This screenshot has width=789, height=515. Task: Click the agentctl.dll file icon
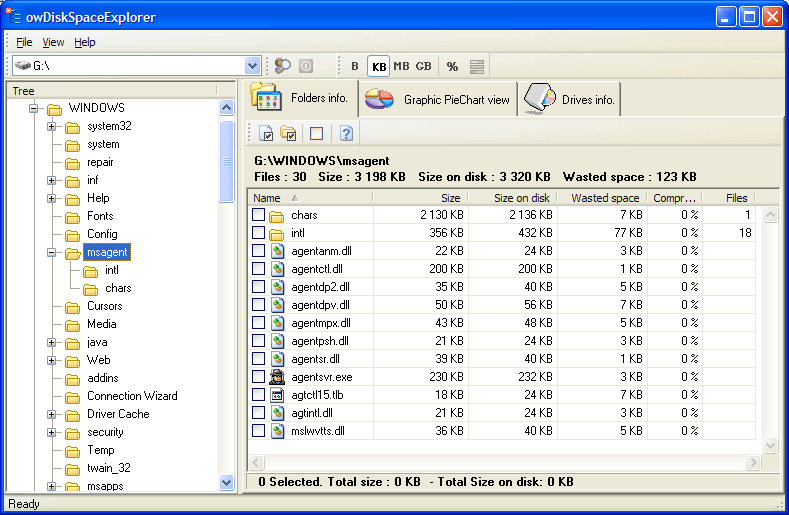point(277,269)
